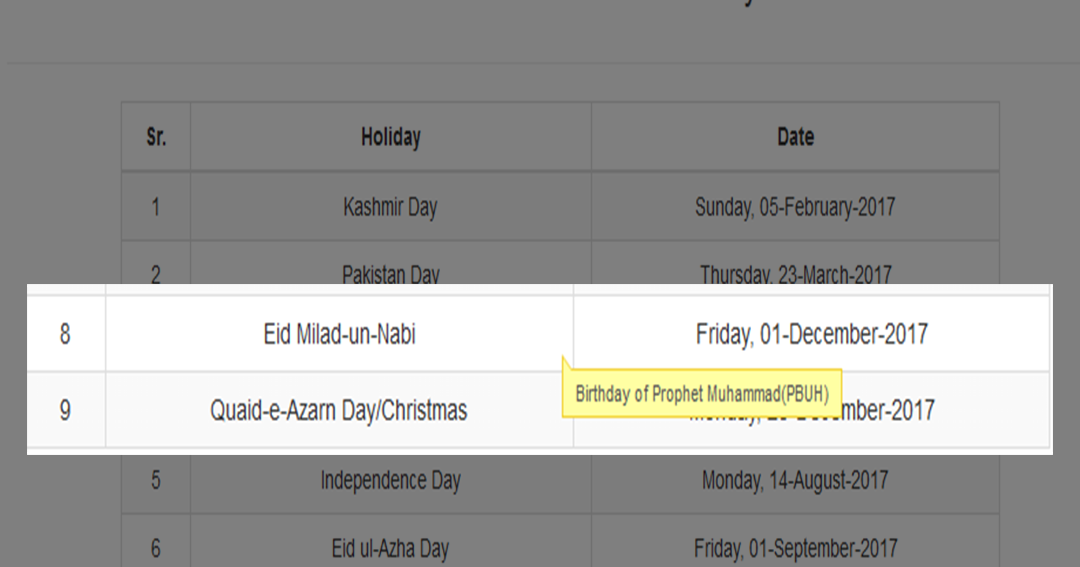Click serial number 9 in highlighted row
Viewport: 1080px width, 567px height.
pyautogui.click(x=65, y=411)
